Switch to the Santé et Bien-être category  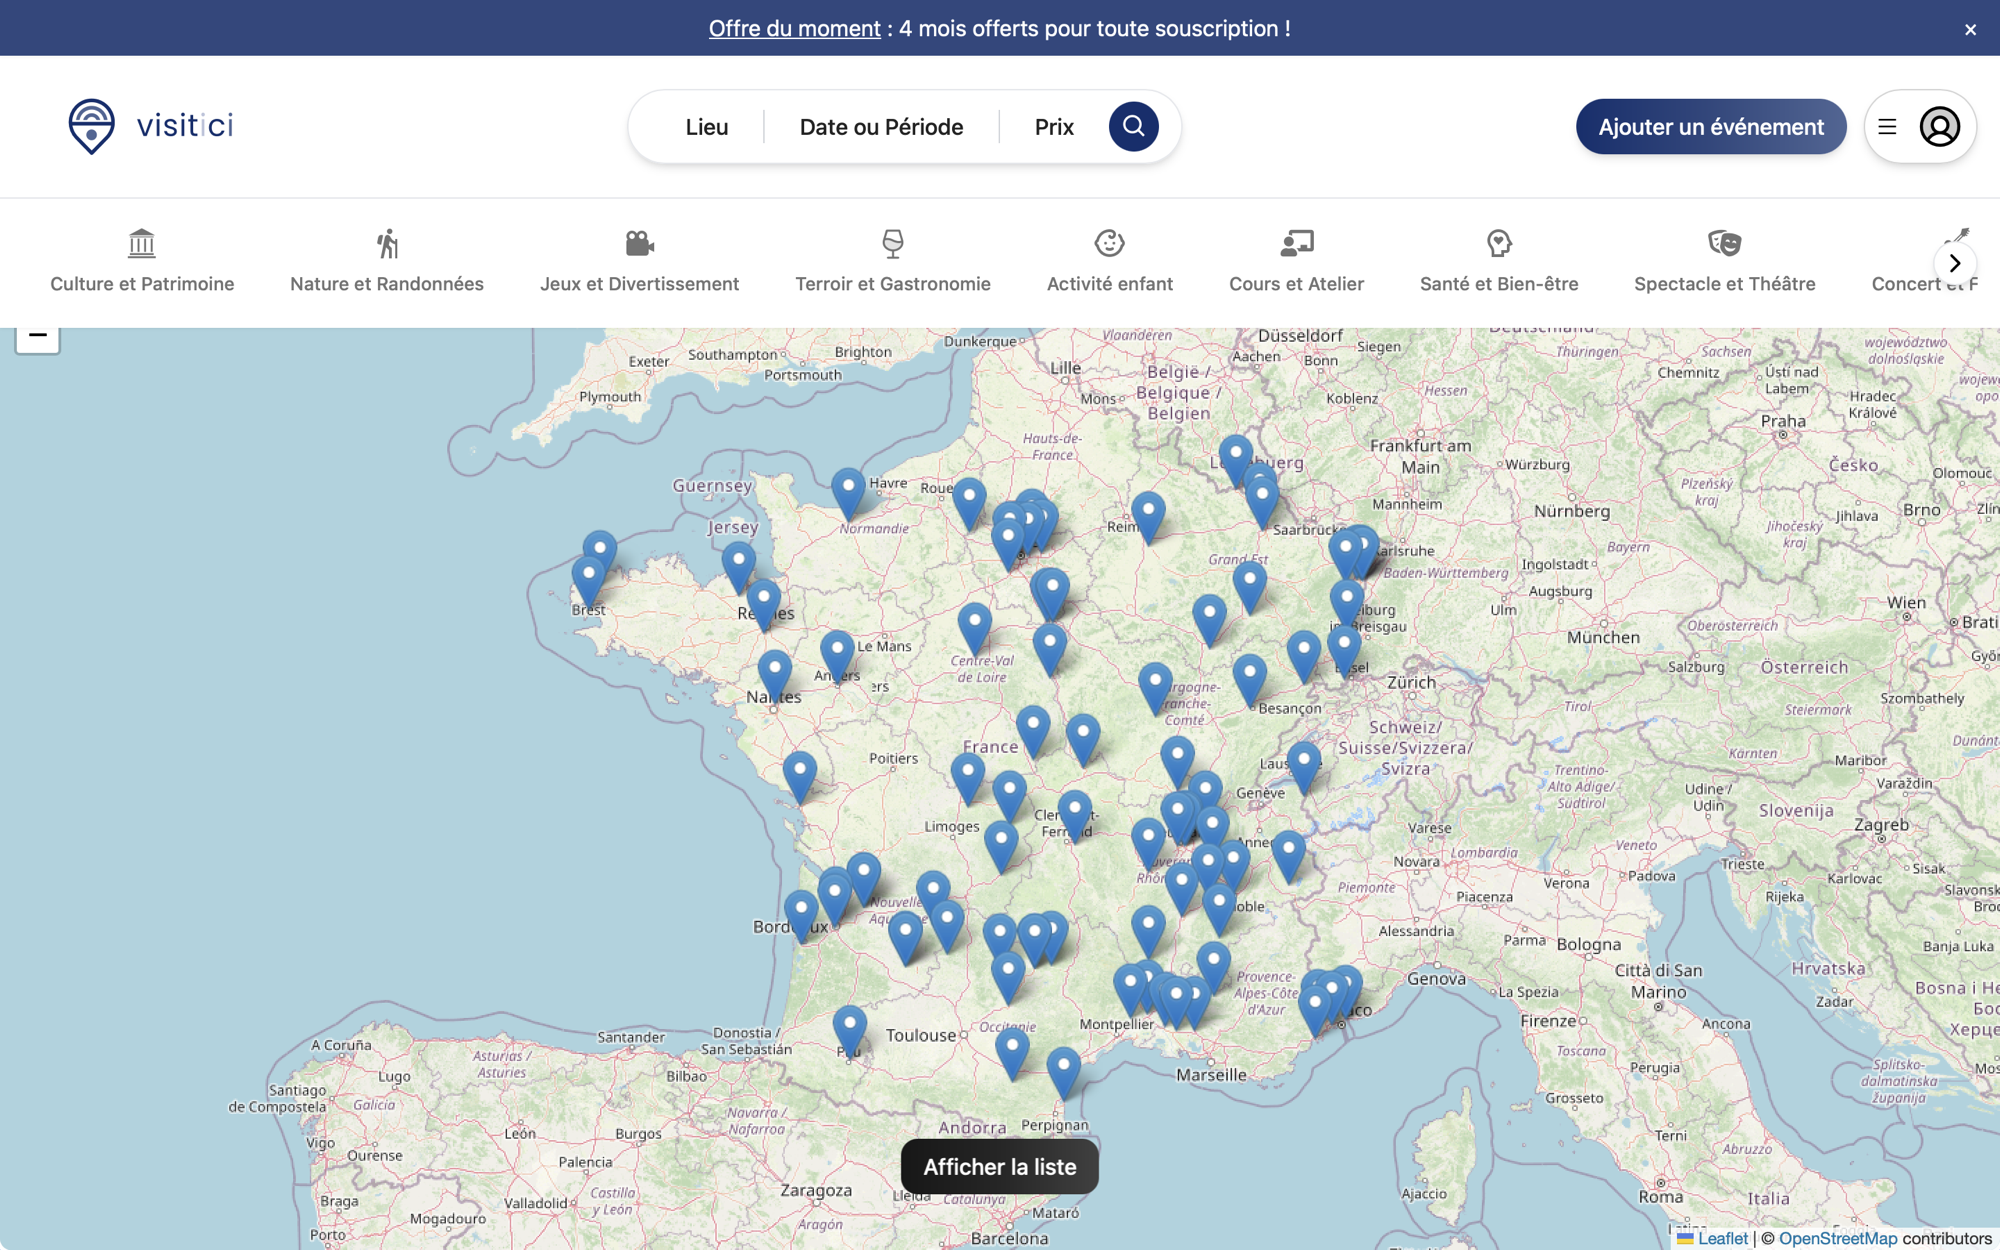click(1498, 243)
